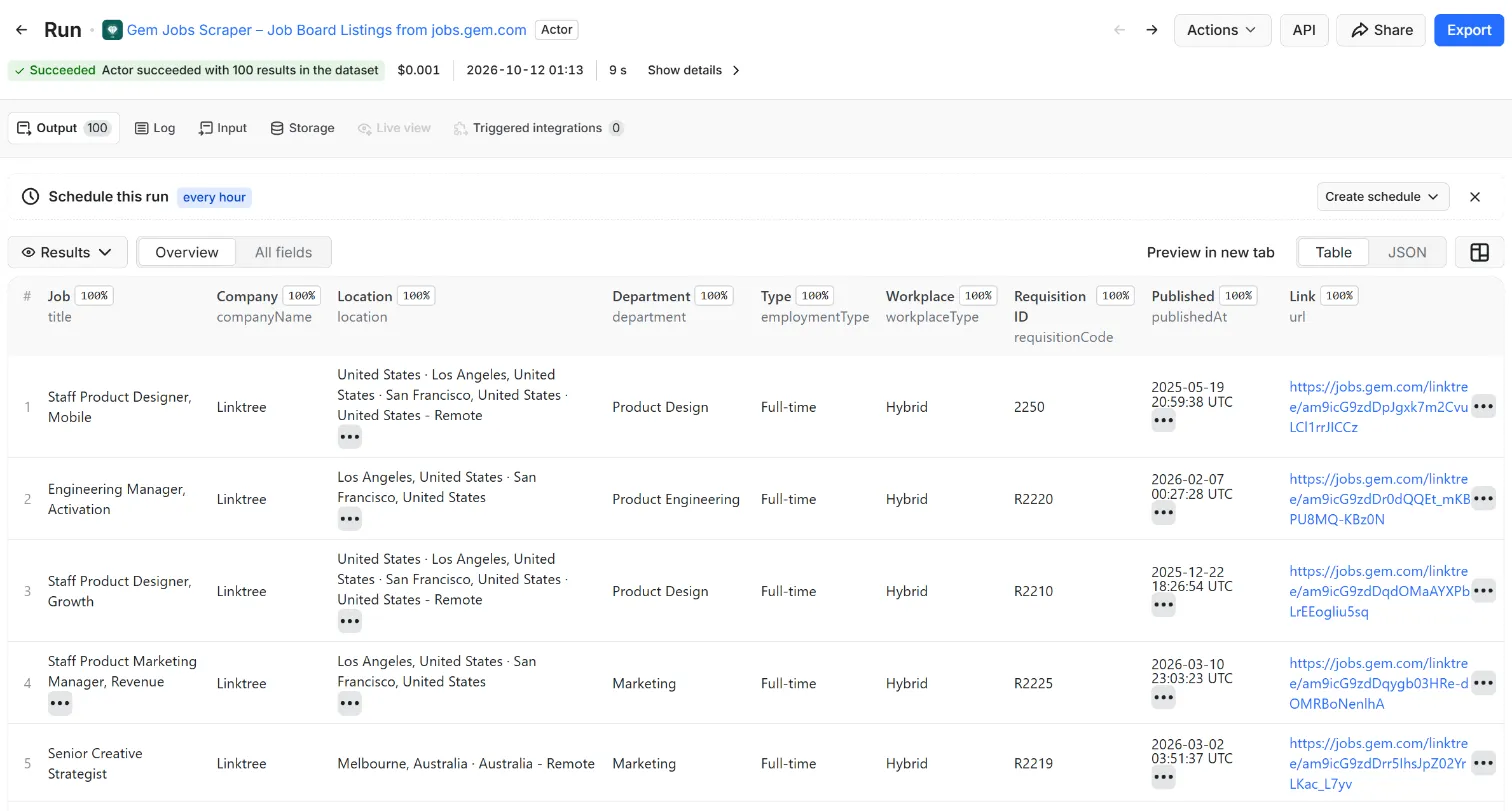Click the Export button

pos(1469,30)
